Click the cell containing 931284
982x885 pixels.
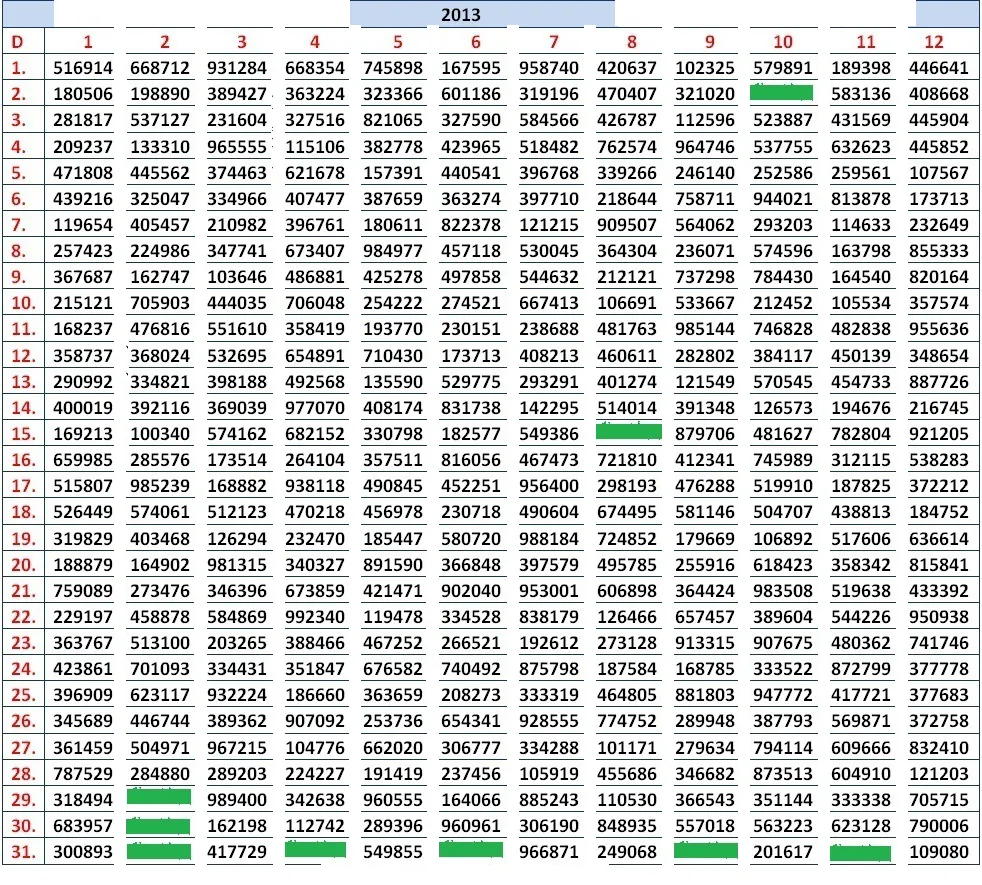(x=237, y=68)
